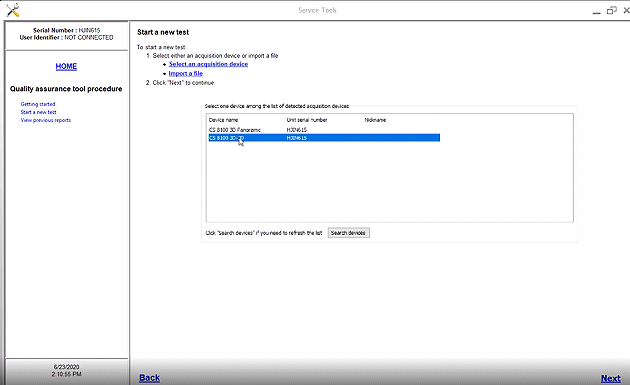Click Select an acquisition device link
This screenshot has height=385, width=630.
208,64
